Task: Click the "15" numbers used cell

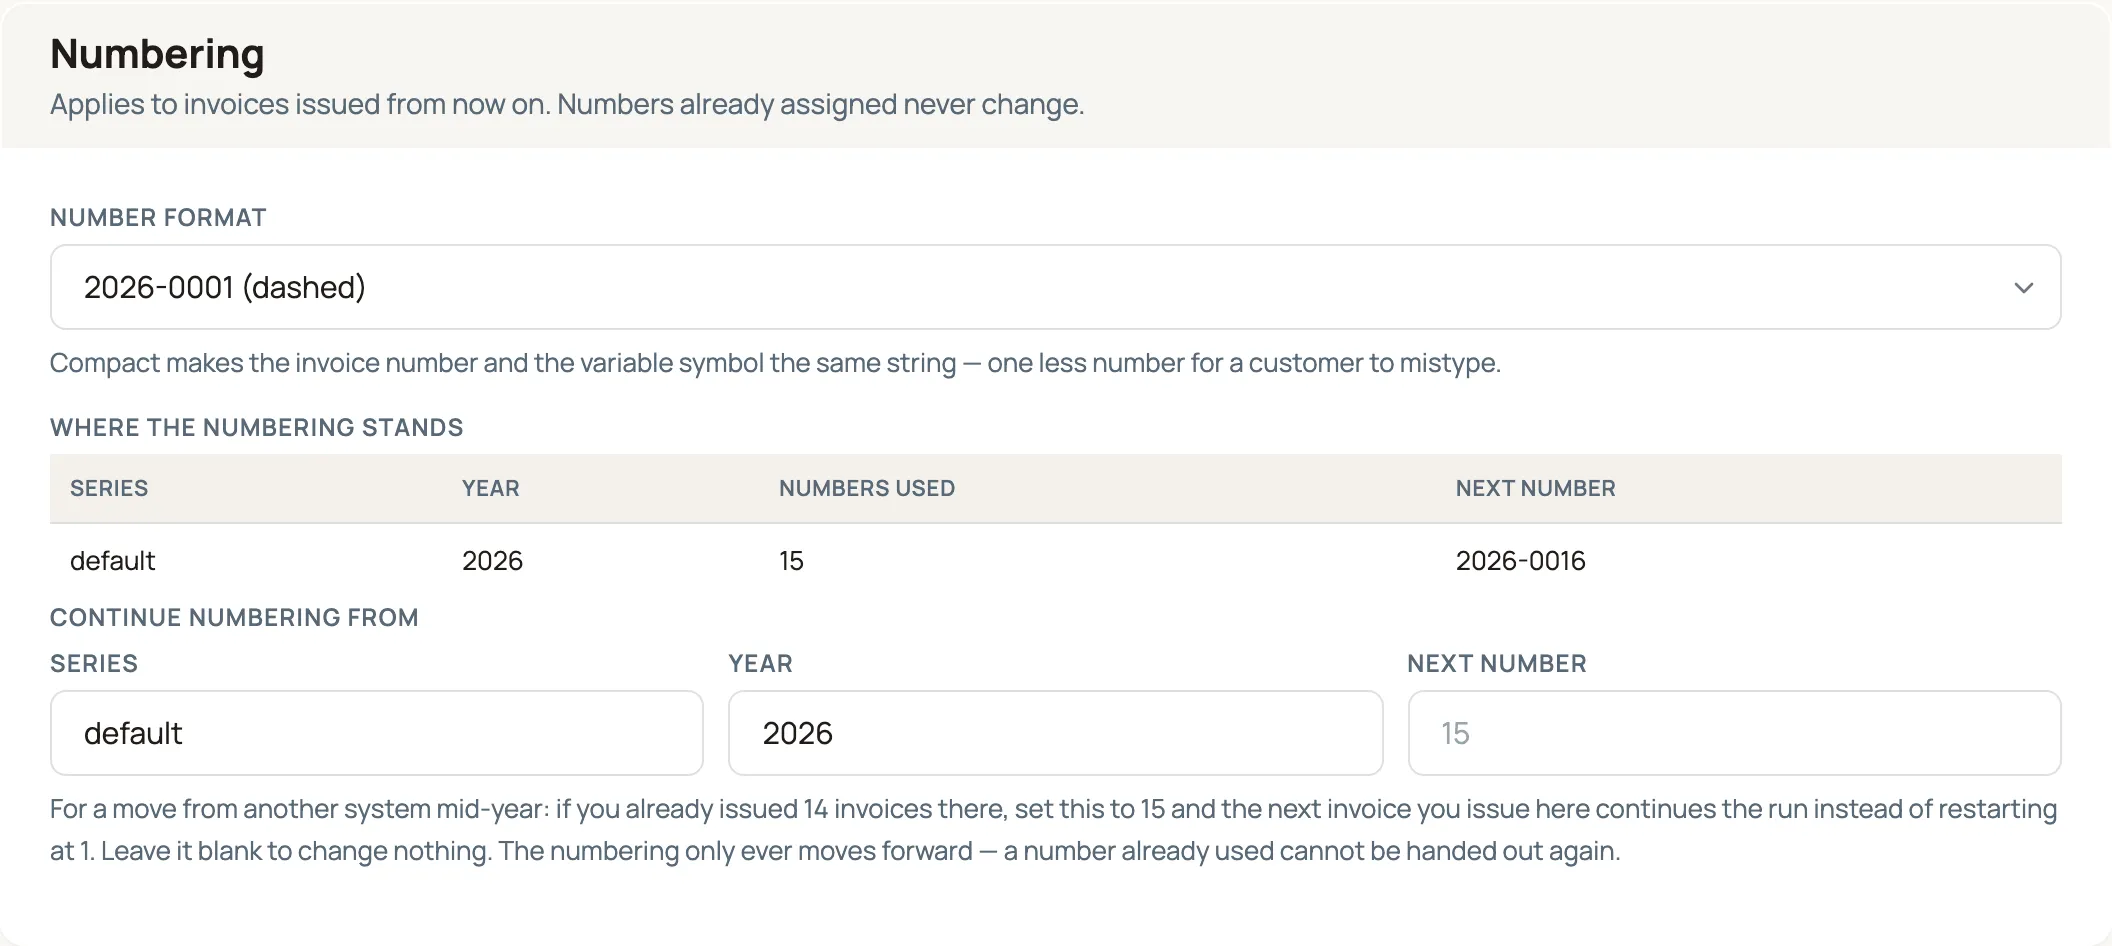Action: [x=791, y=561]
